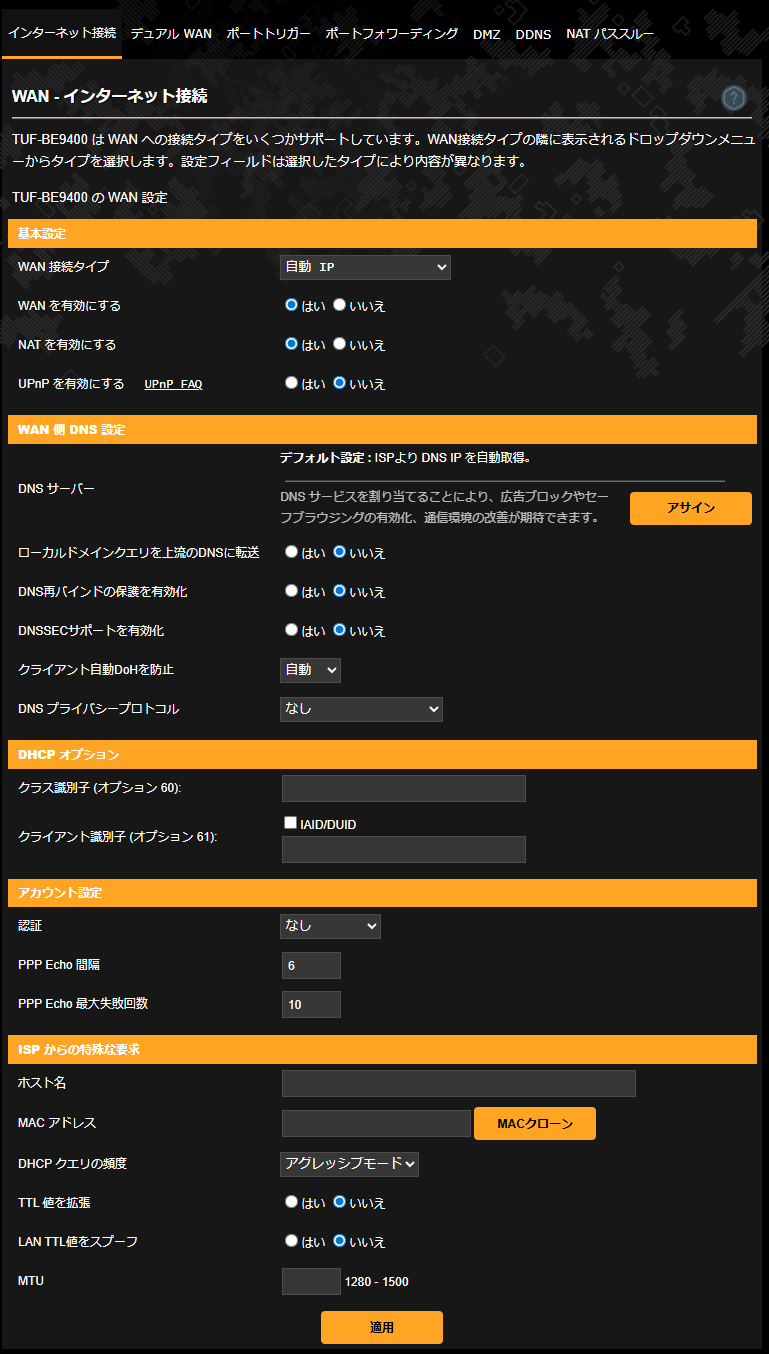This screenshot has width=769, height=1354.
Task: Expand the DHCP クエリの頻度 dropdown
Action: click(349, 1163)
